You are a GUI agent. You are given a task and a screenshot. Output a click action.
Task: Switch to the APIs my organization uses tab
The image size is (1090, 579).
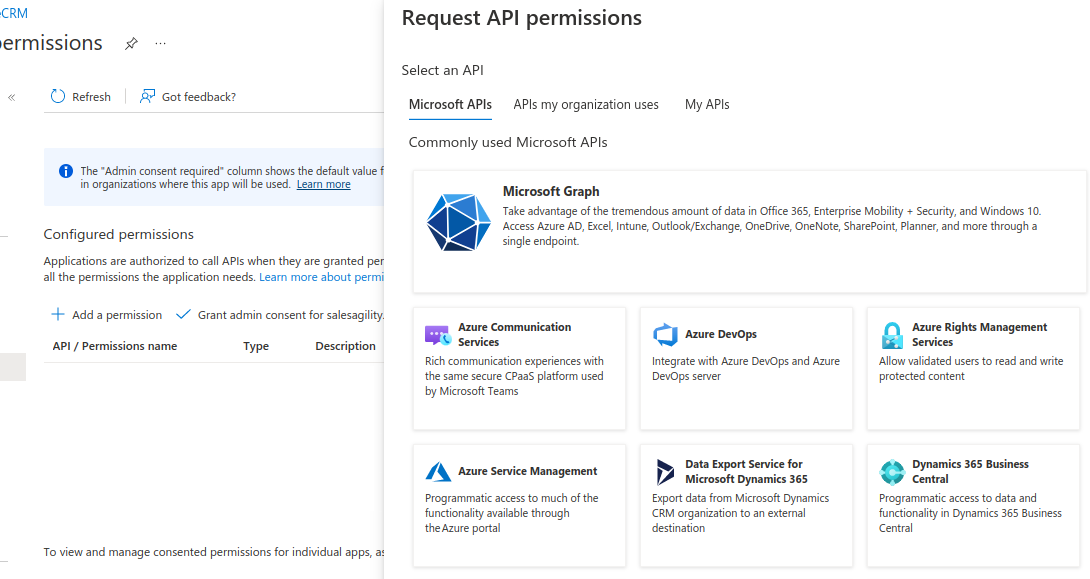(x=586, y=104)
